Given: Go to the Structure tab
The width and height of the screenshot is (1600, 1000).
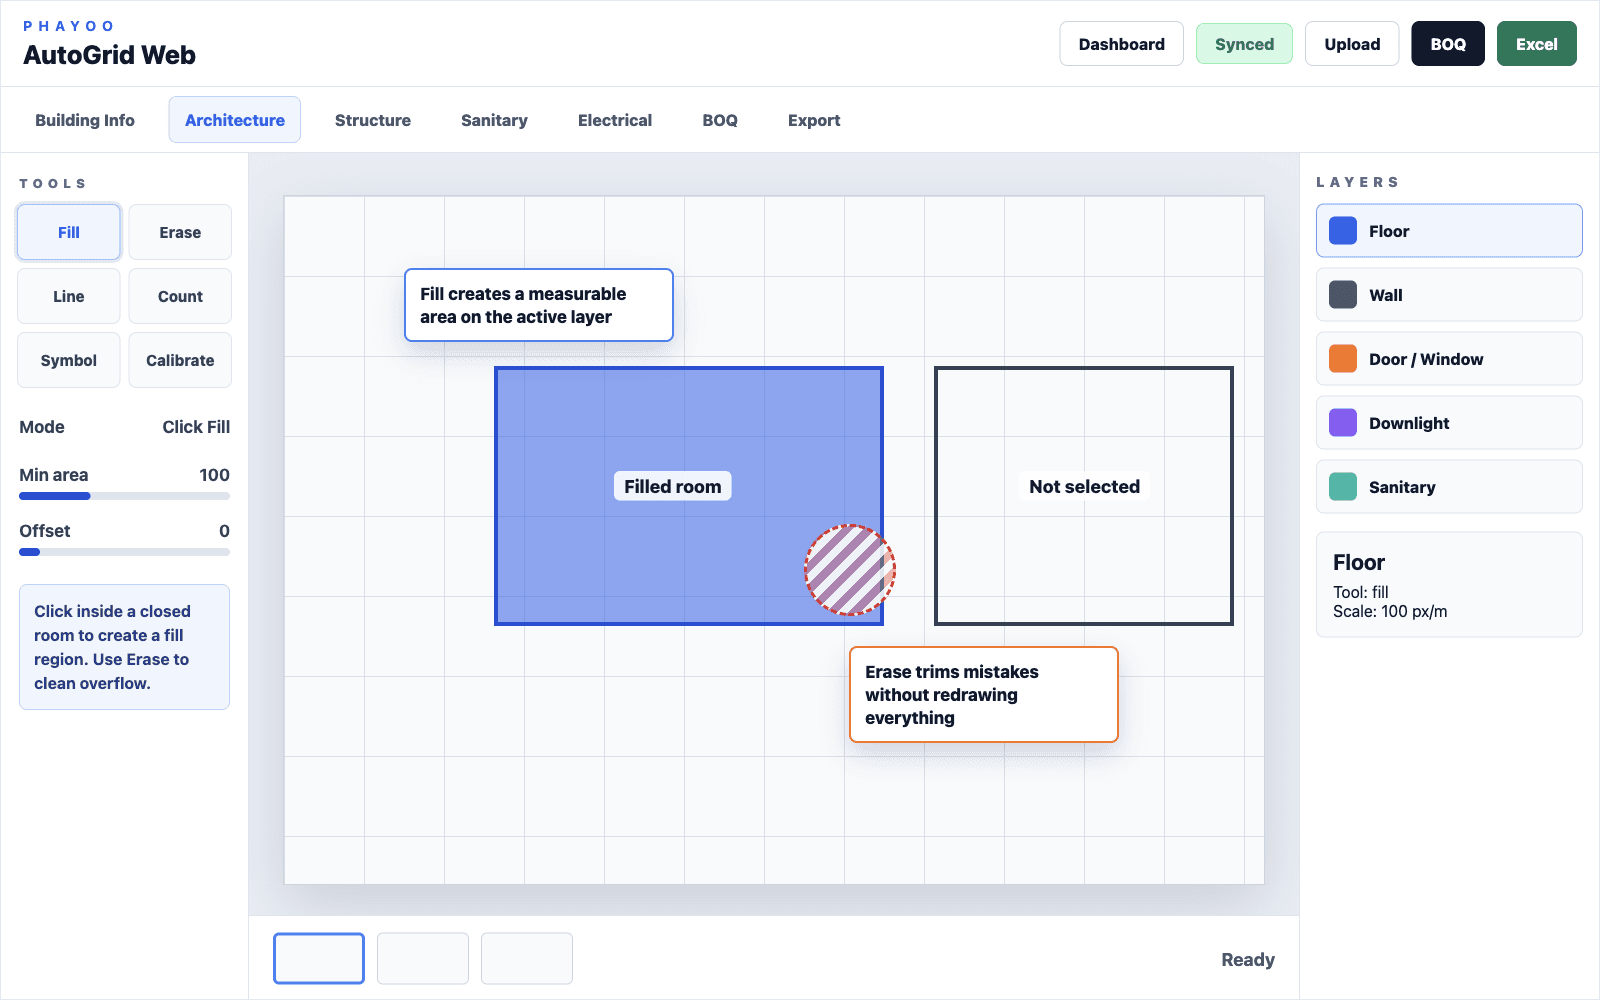Looking at the screenshot, I should pyautogui.click(x=373, y=120).
